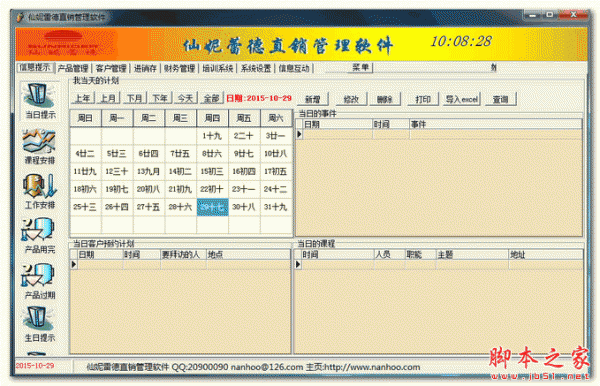Click the red logo in the banner
Viewport: 600px width, 386px height.
point(64,44)
